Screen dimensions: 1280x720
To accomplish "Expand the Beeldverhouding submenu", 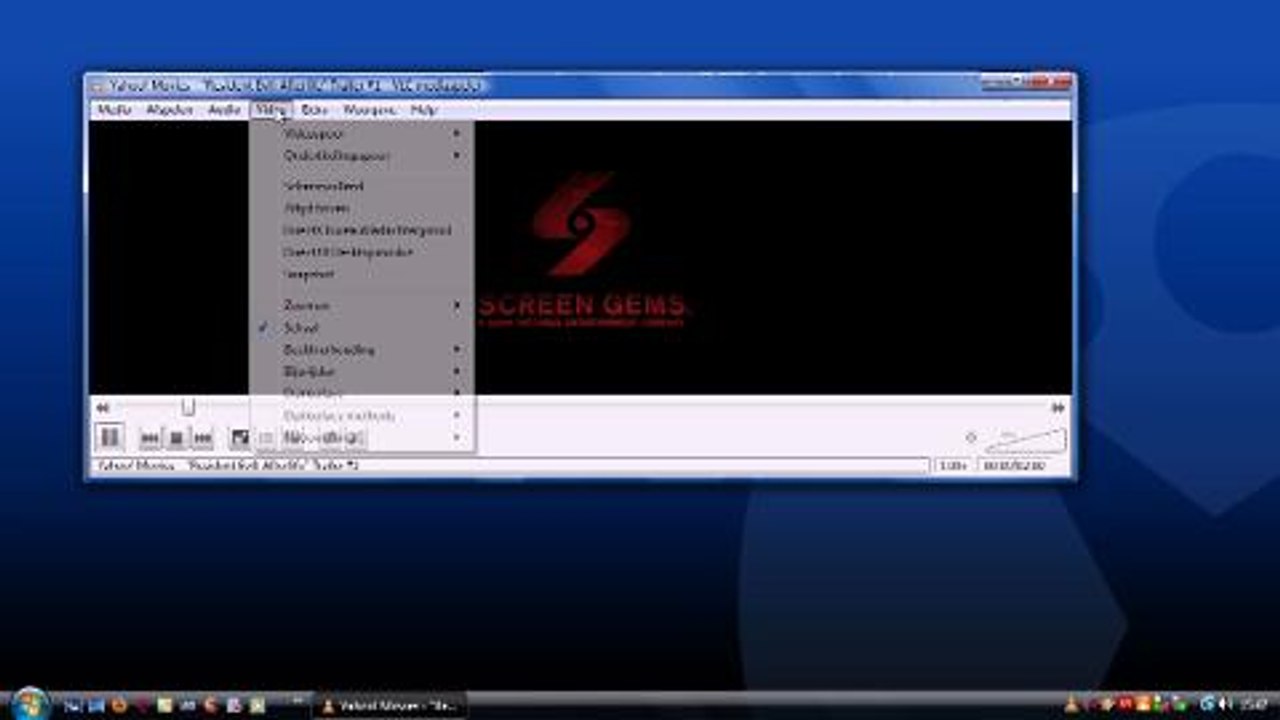I will pyautogui.click(x=361, y=349).
